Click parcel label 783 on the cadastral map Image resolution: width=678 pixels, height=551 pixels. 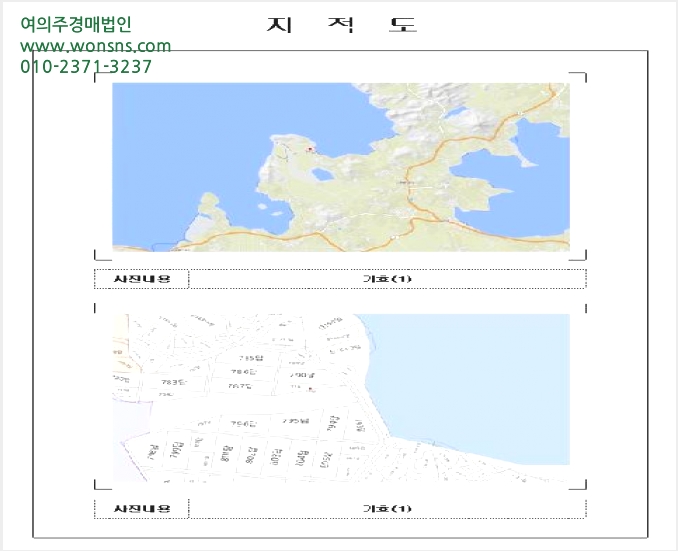[173, 382]
